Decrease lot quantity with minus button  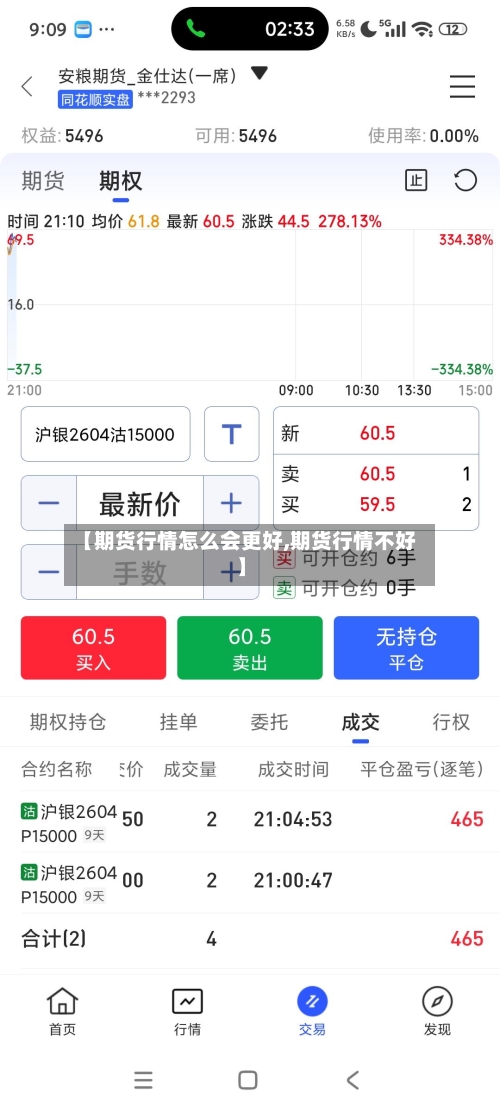(49, 572)
